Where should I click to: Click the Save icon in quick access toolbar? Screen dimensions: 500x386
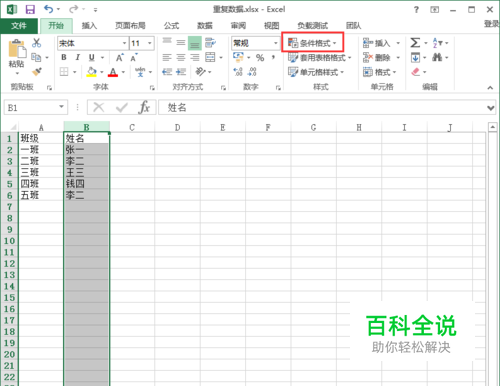30,9
